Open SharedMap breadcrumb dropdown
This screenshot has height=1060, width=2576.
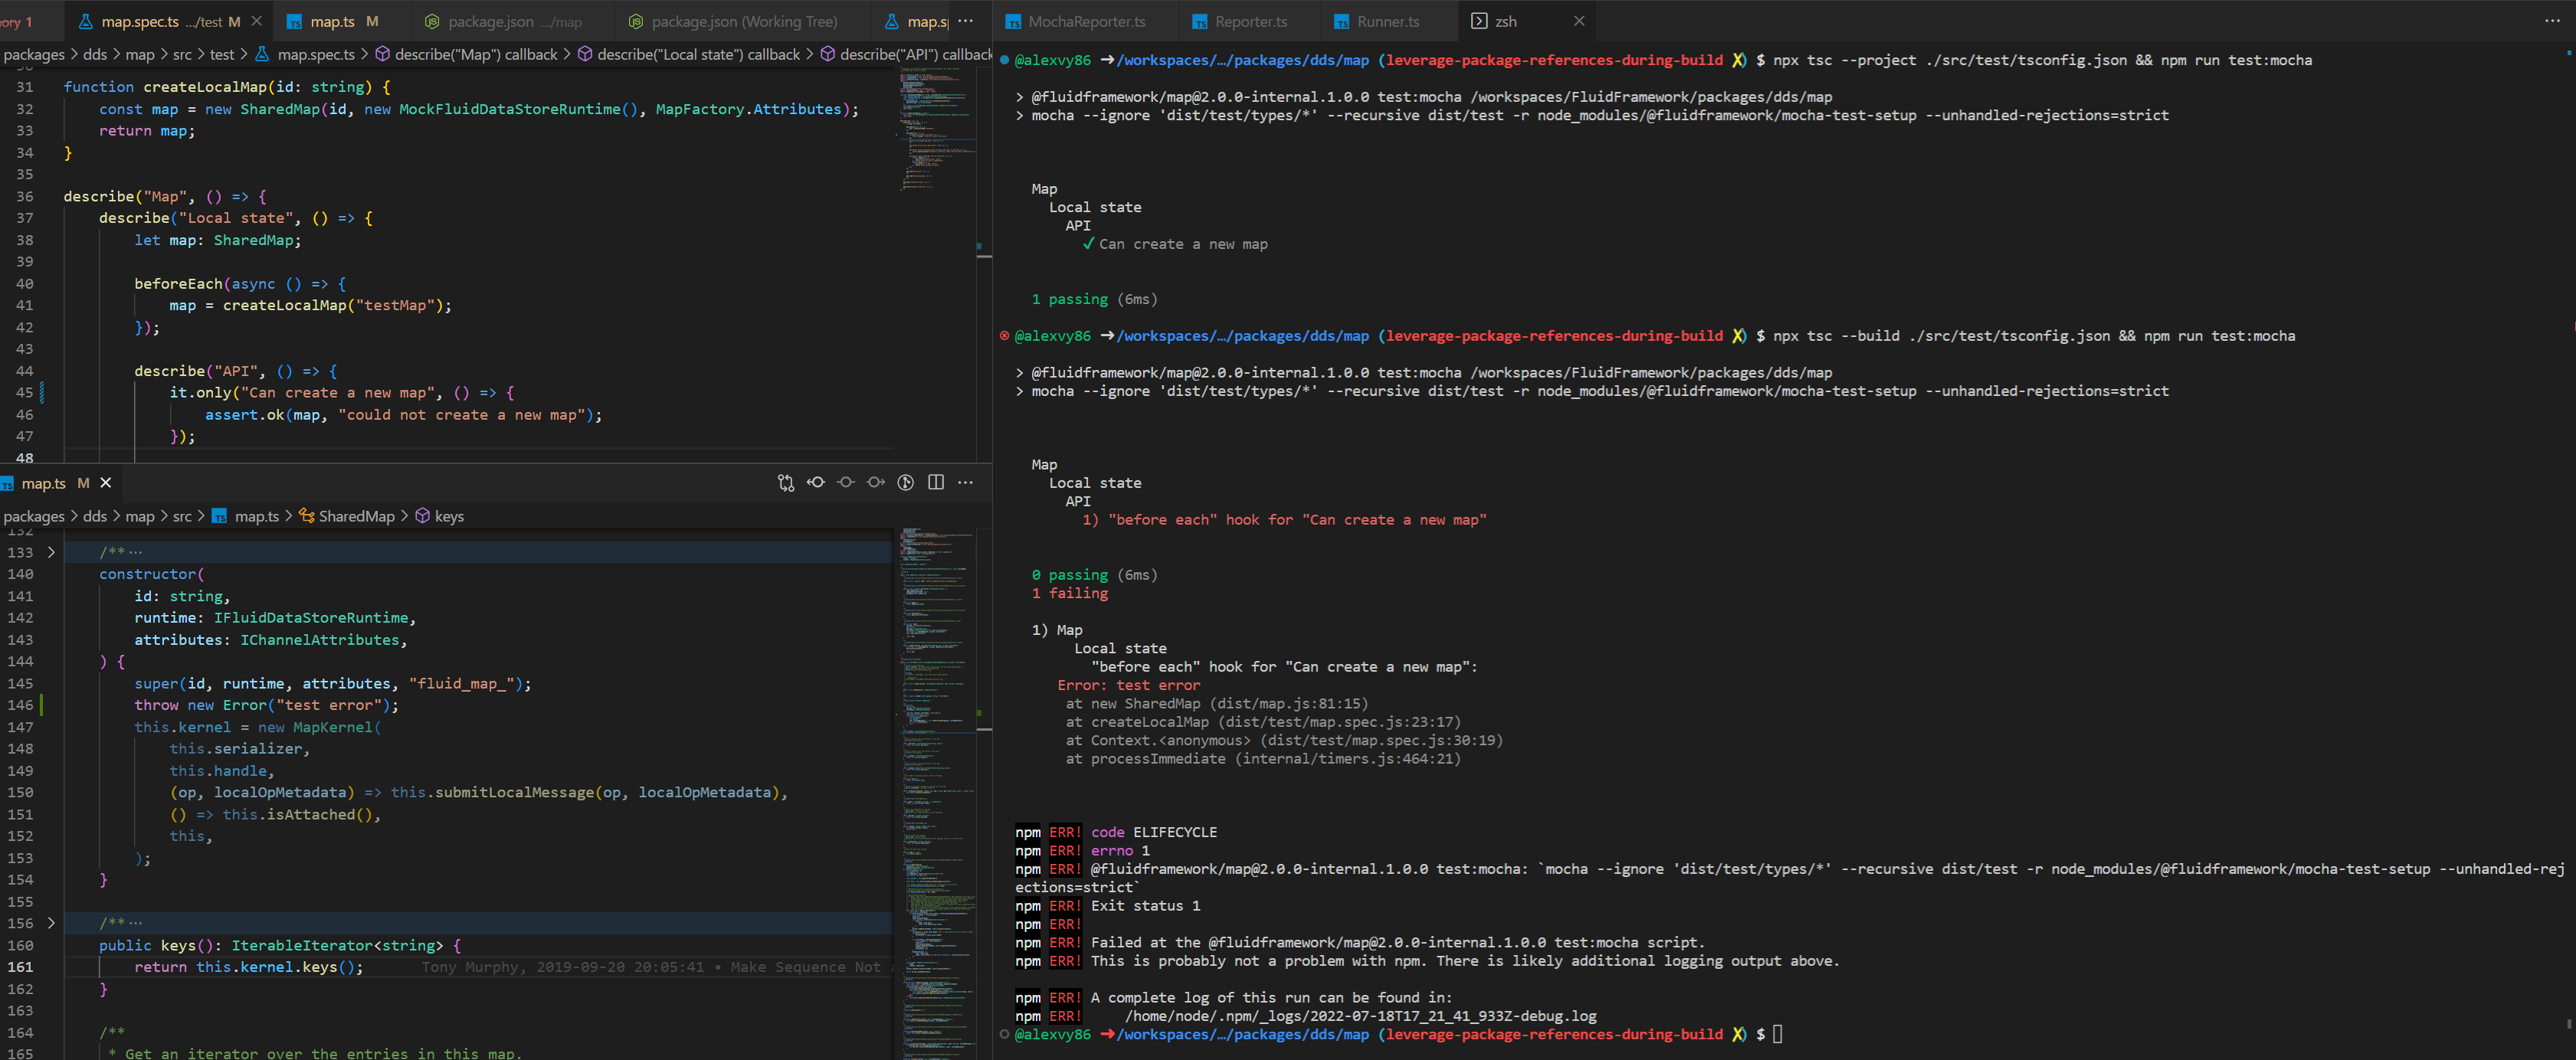click(356, 516)
